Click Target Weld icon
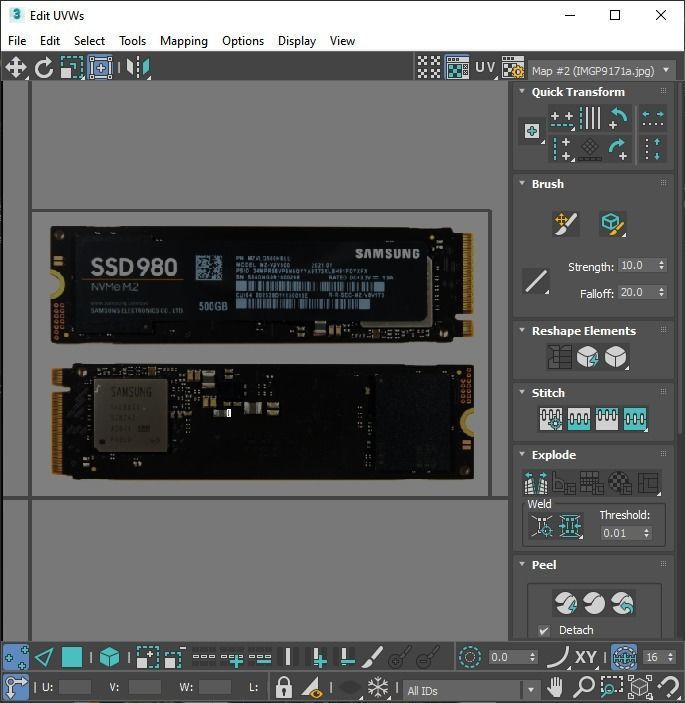Screen dimensions: 685x703 [x=542, y=526]
